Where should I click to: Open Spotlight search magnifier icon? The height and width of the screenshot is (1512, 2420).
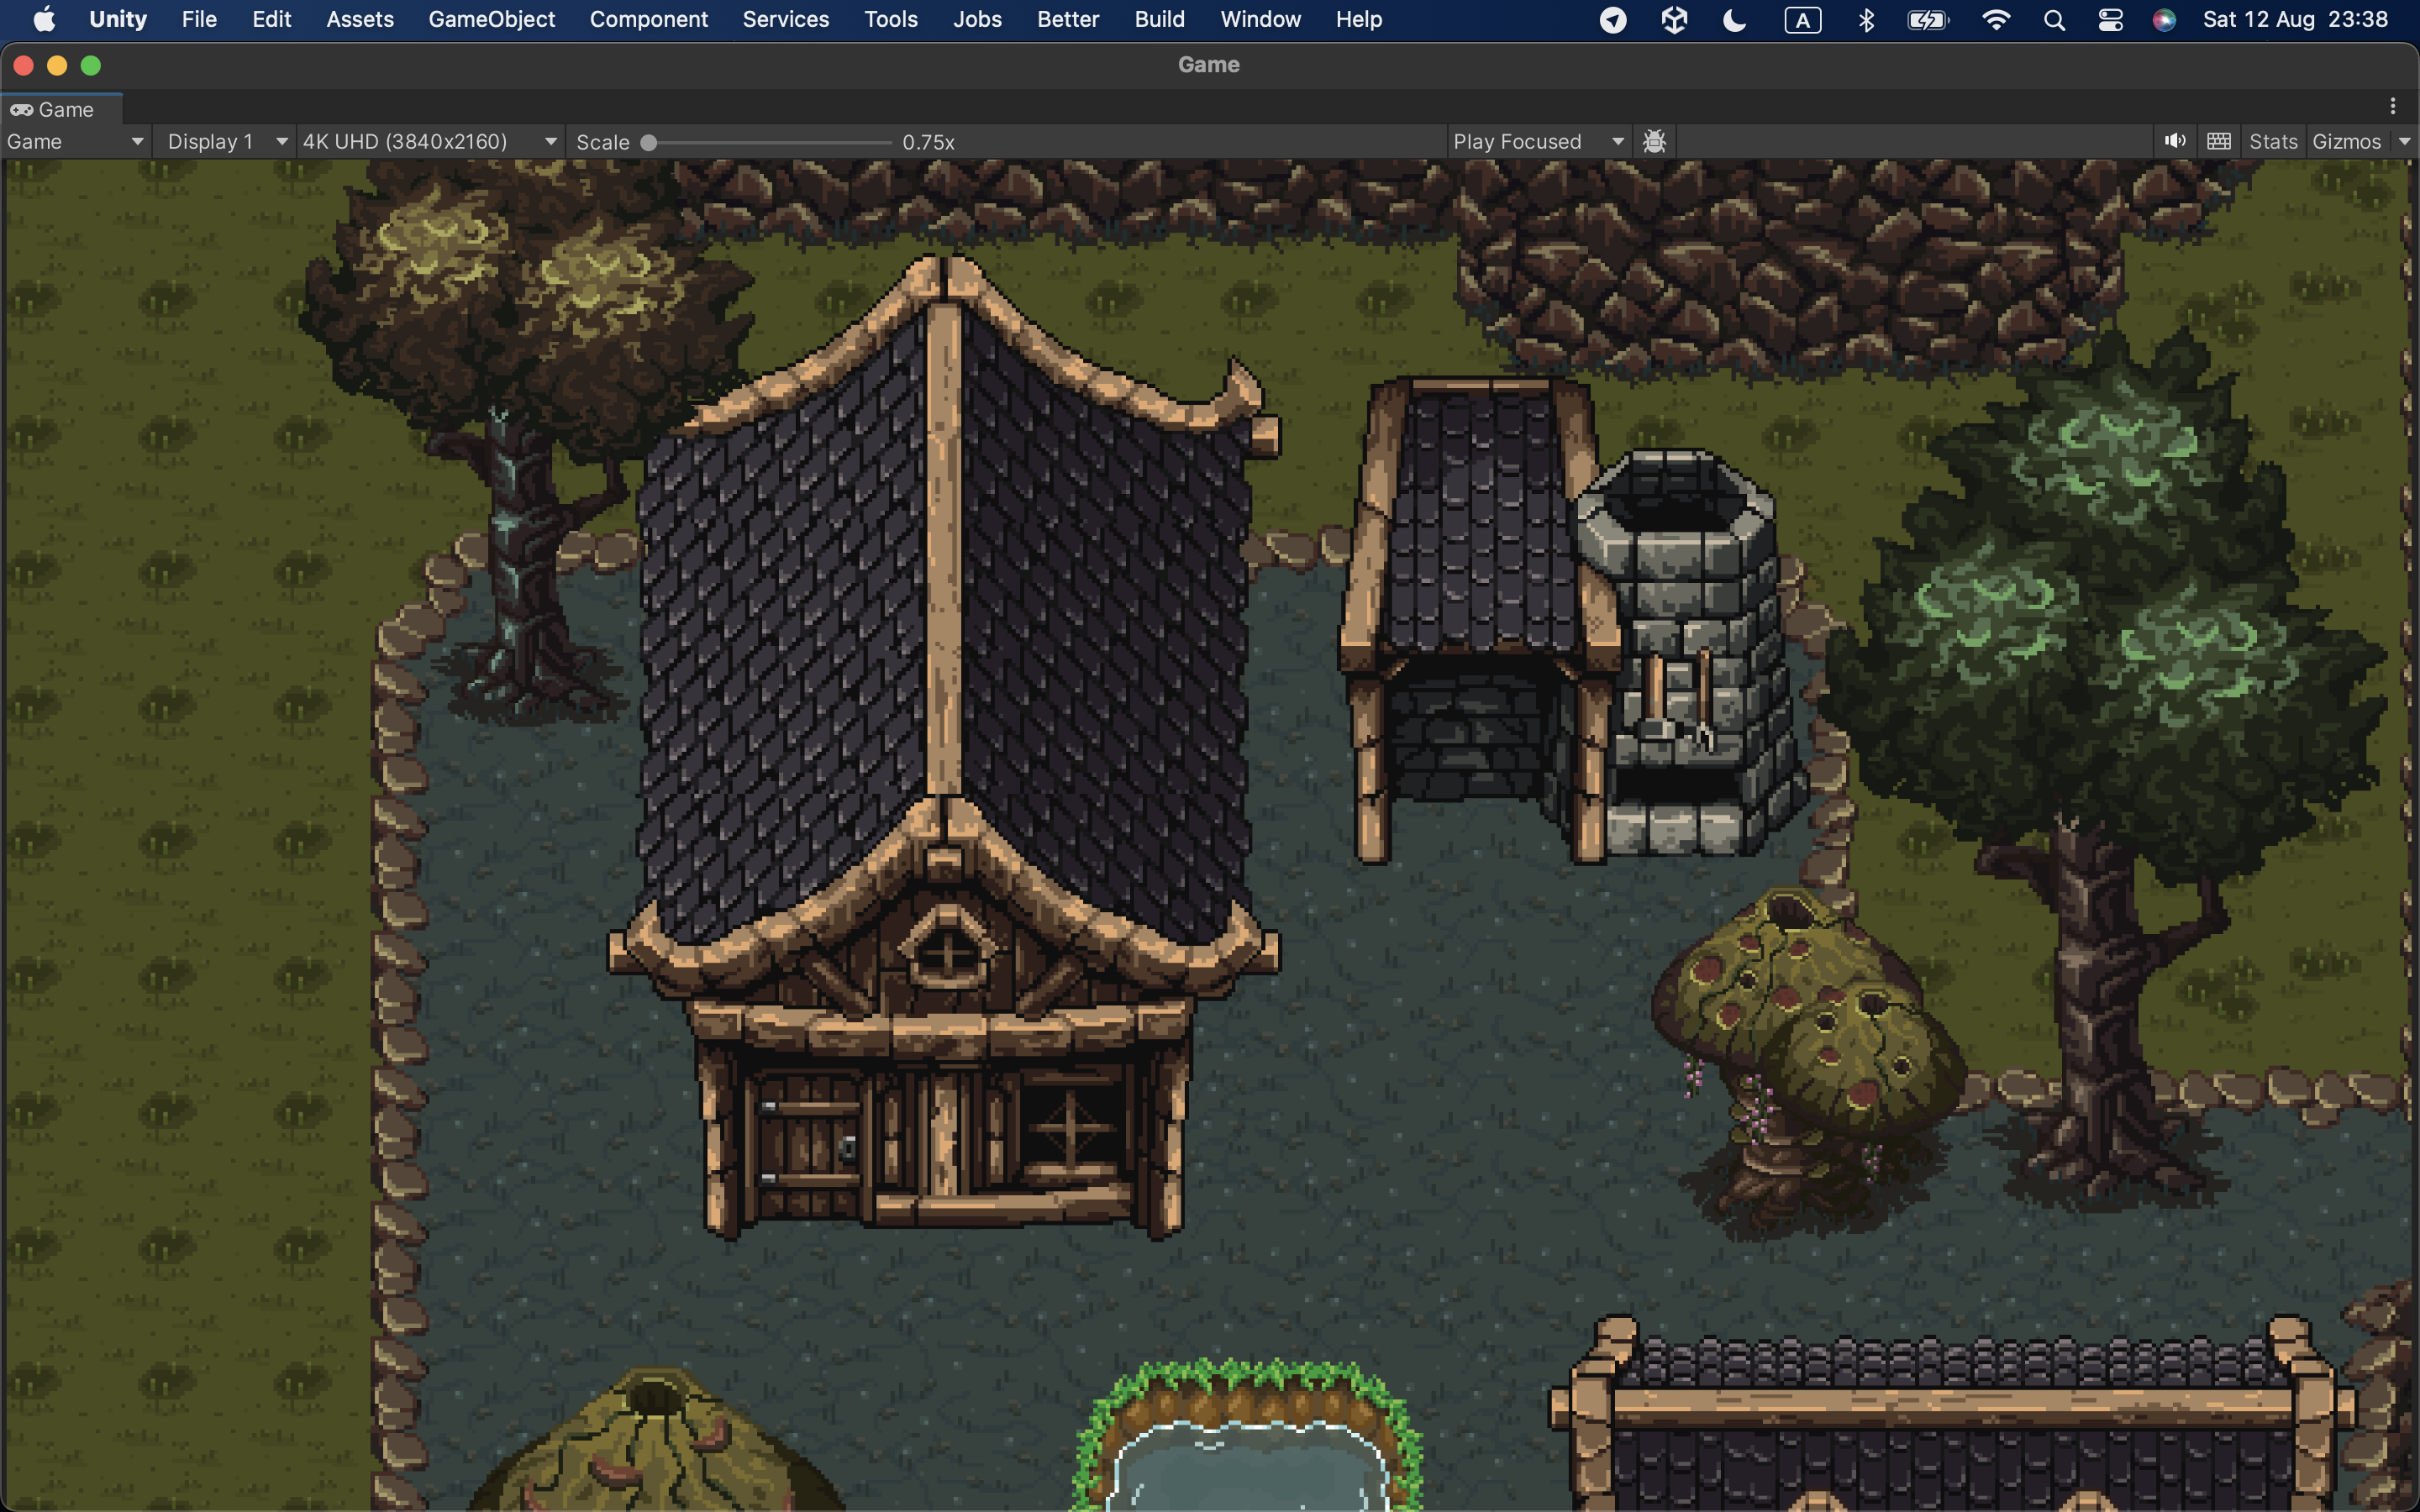tap(2054, 19)
